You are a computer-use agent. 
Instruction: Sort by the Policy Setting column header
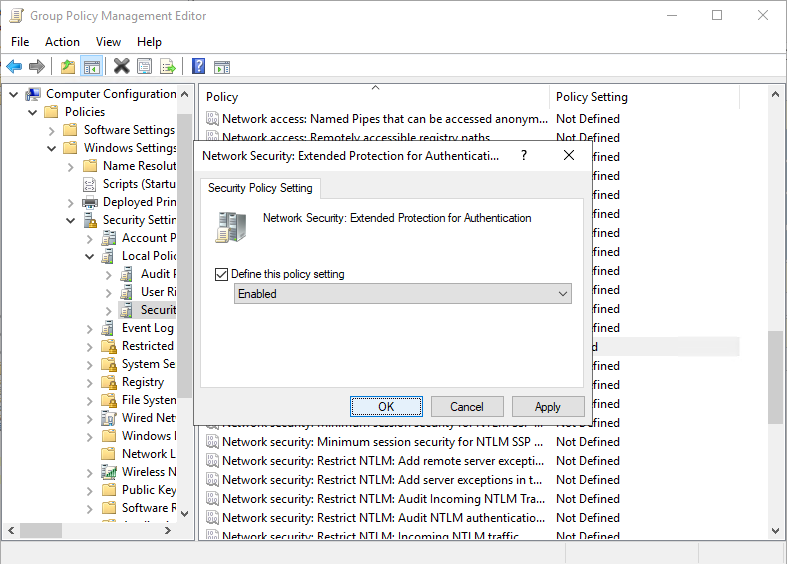pos(645,96)
